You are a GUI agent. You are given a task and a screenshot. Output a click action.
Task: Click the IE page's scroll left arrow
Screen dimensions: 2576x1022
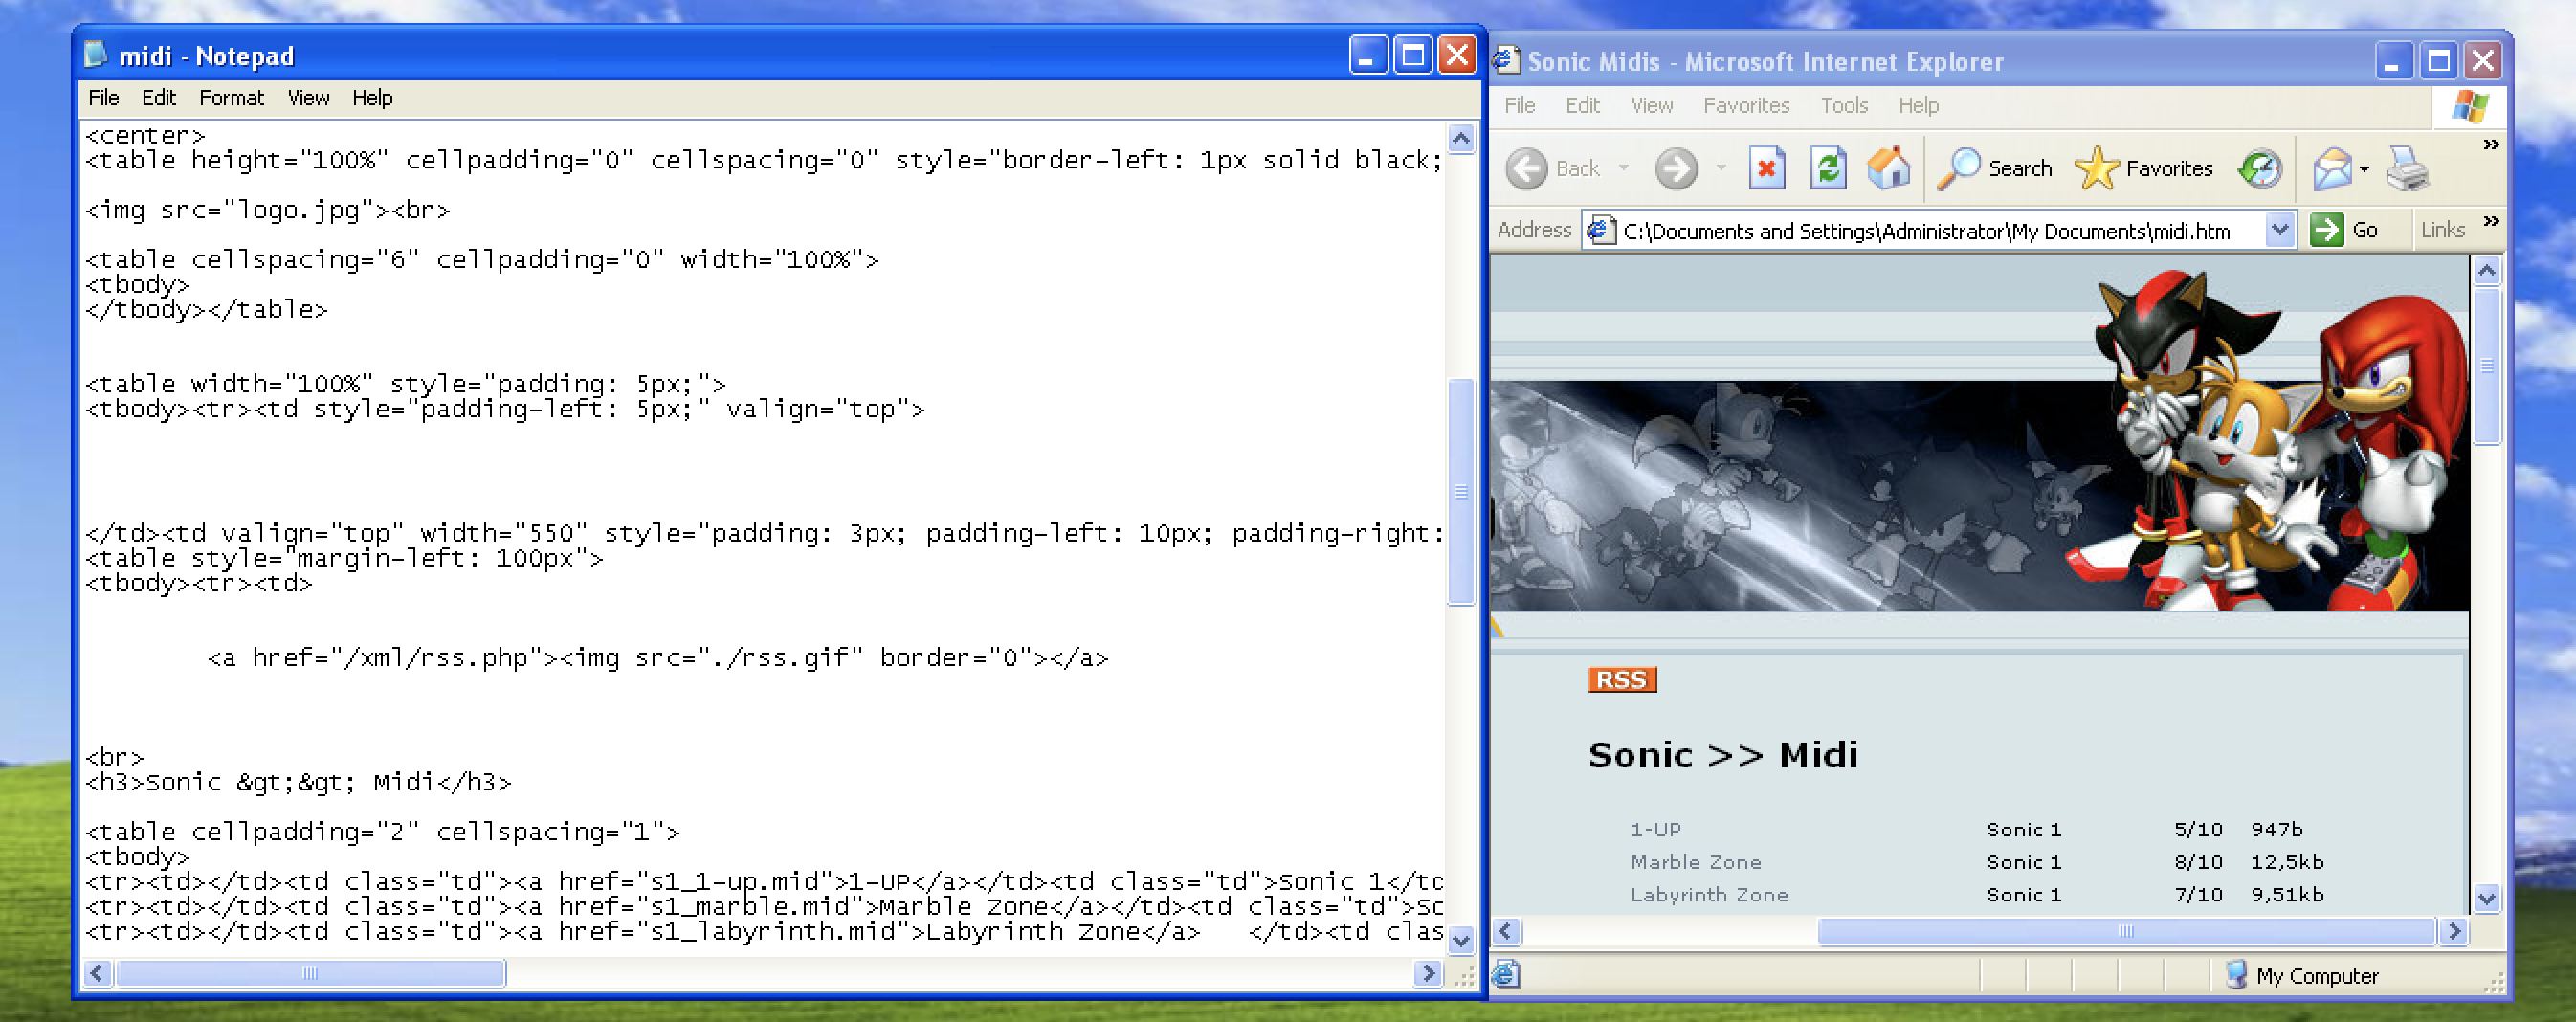pyautogui.click(x=1507, y=932)
